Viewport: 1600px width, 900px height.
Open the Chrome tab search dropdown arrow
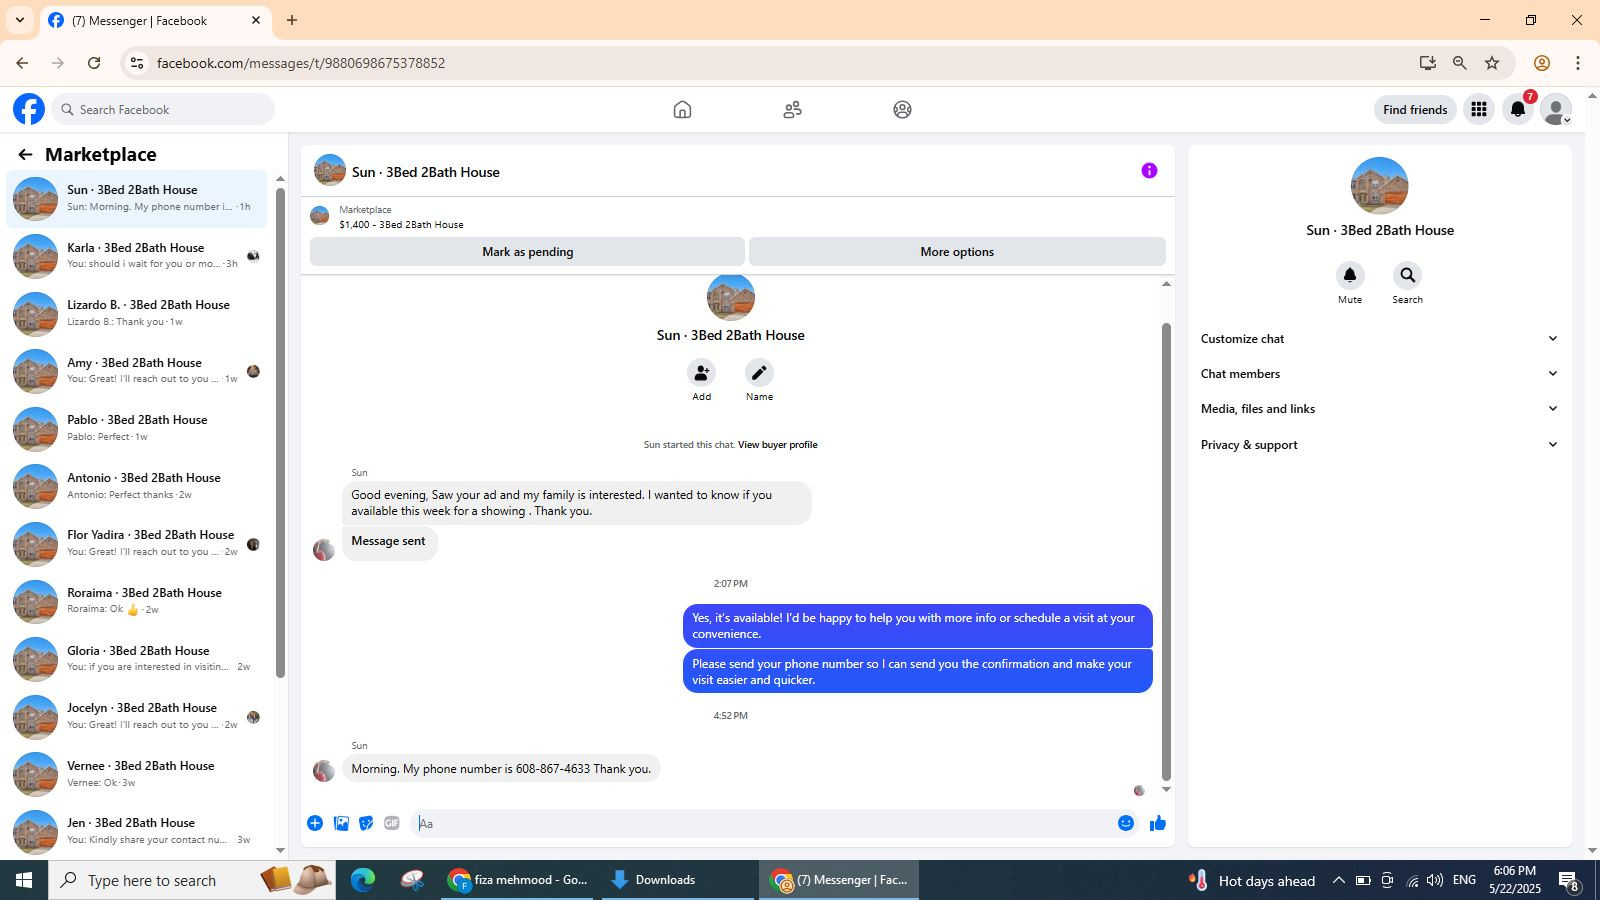click(19, 20)
